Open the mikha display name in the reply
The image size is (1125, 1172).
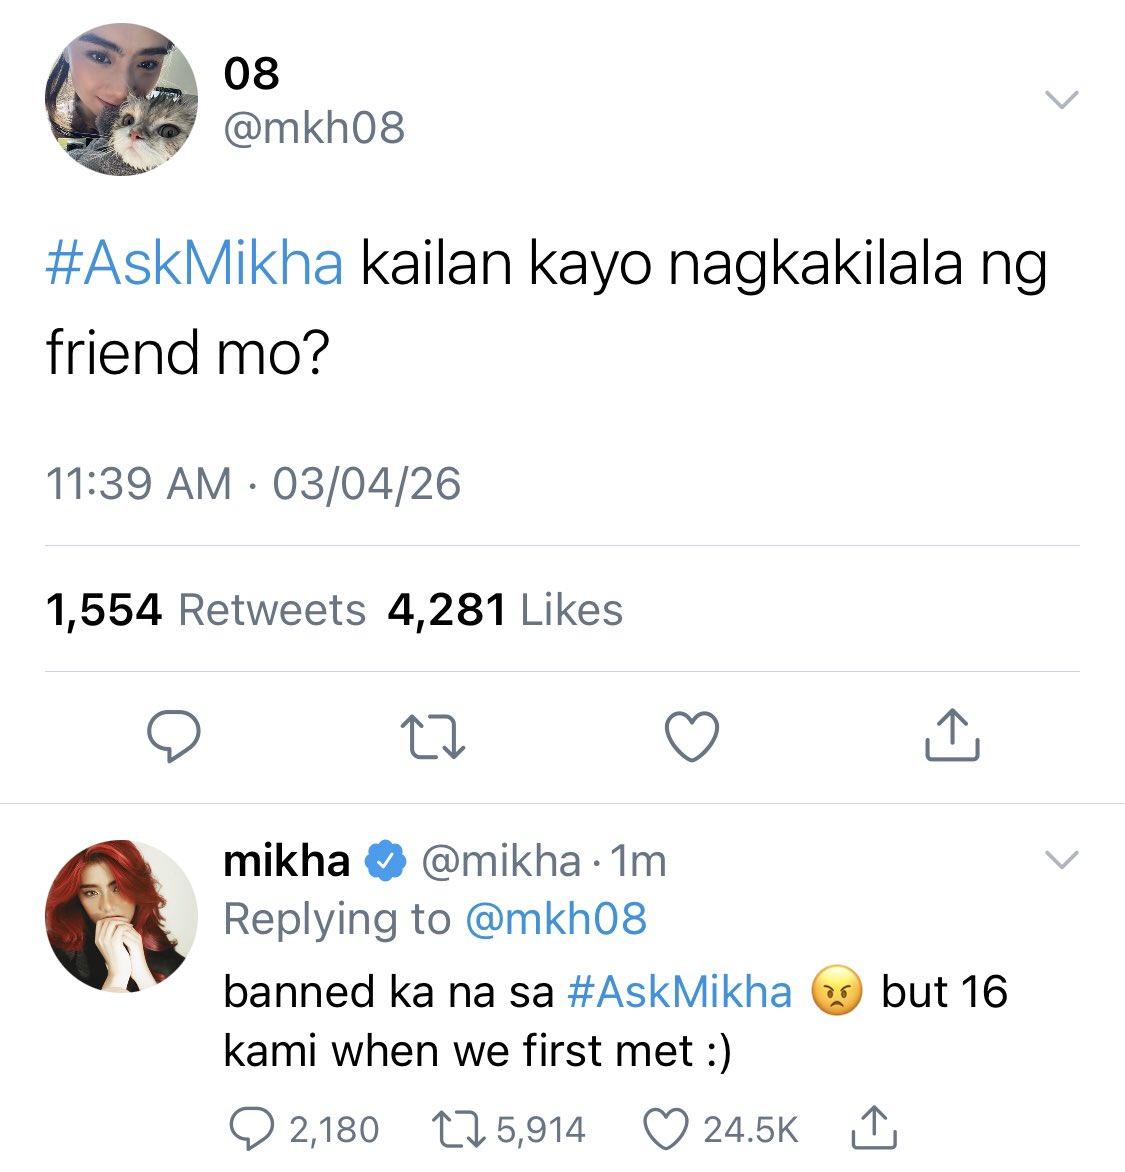coord(286,860)
